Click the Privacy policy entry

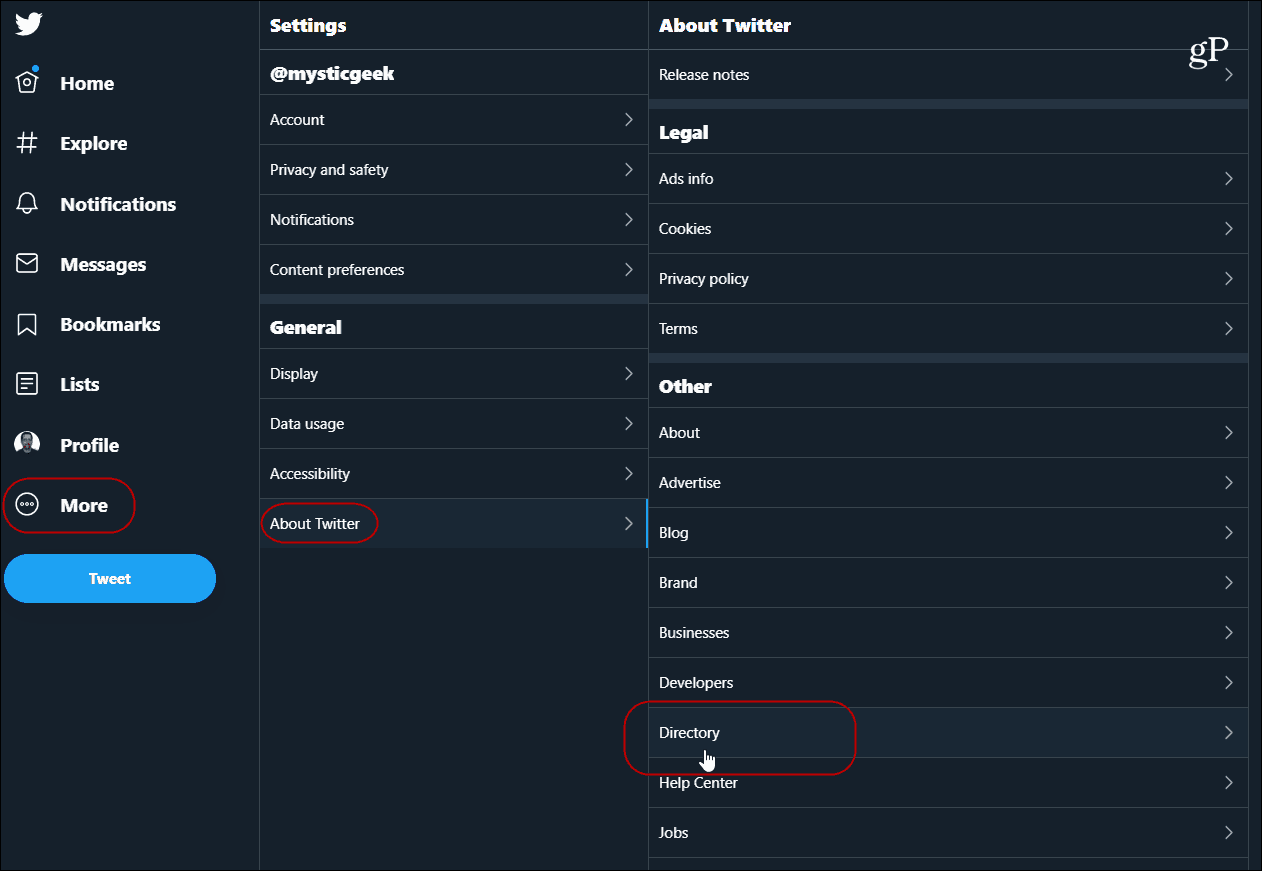click(x=948, y=279)
